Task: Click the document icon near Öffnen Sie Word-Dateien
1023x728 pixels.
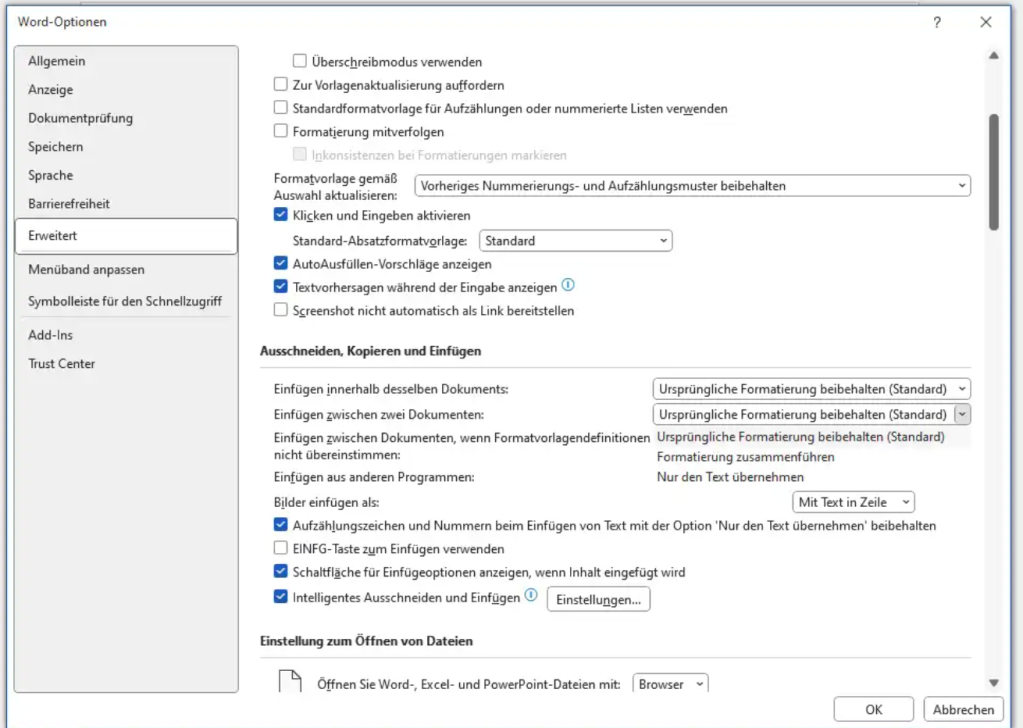Action: 290,680
